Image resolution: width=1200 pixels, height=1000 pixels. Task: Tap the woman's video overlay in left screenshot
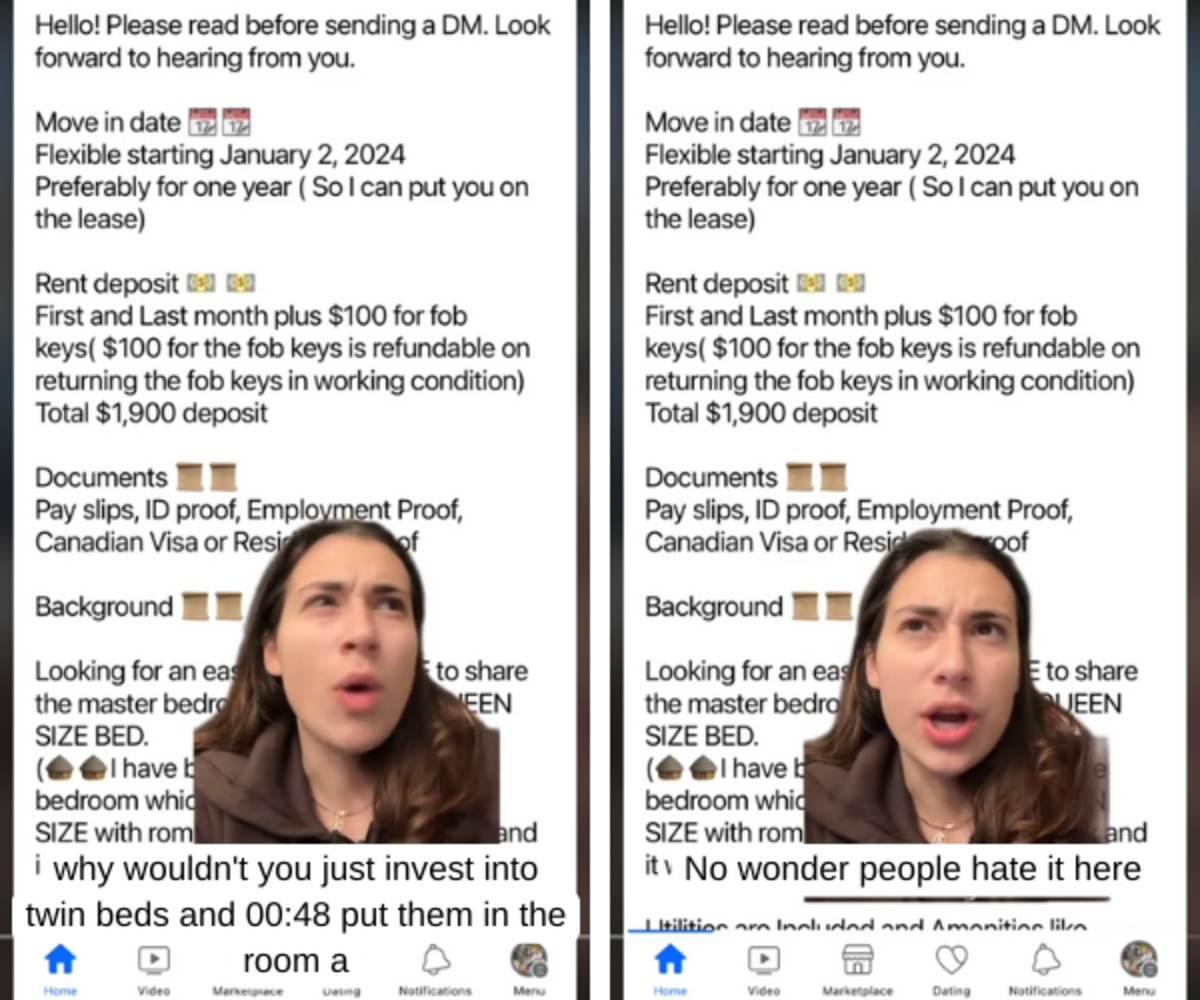[x=347, y=683]
